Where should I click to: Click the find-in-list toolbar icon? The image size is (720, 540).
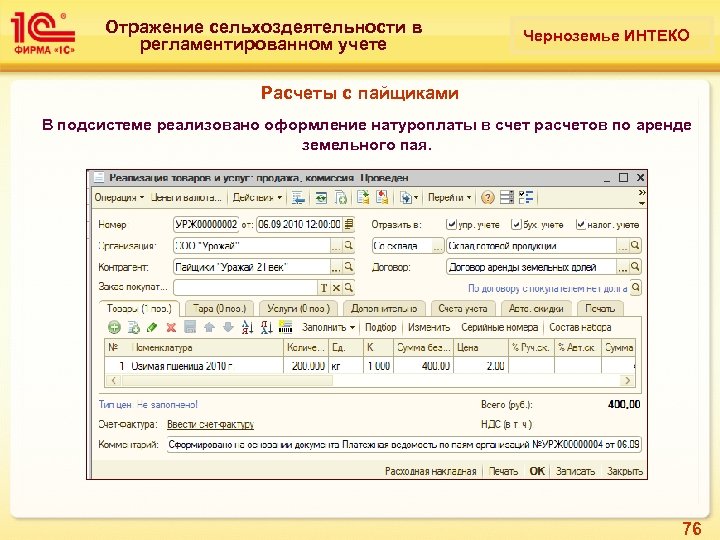click(298, 198)
